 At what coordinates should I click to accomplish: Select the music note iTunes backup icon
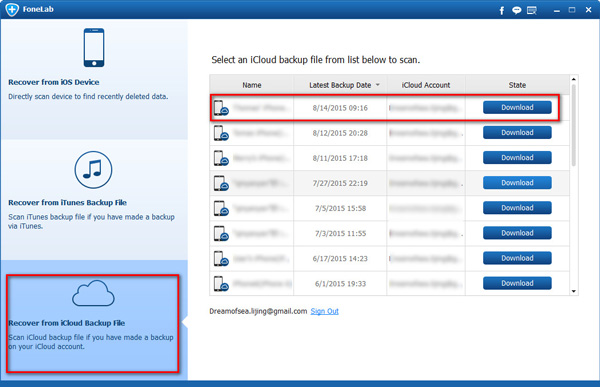(93, 170)
